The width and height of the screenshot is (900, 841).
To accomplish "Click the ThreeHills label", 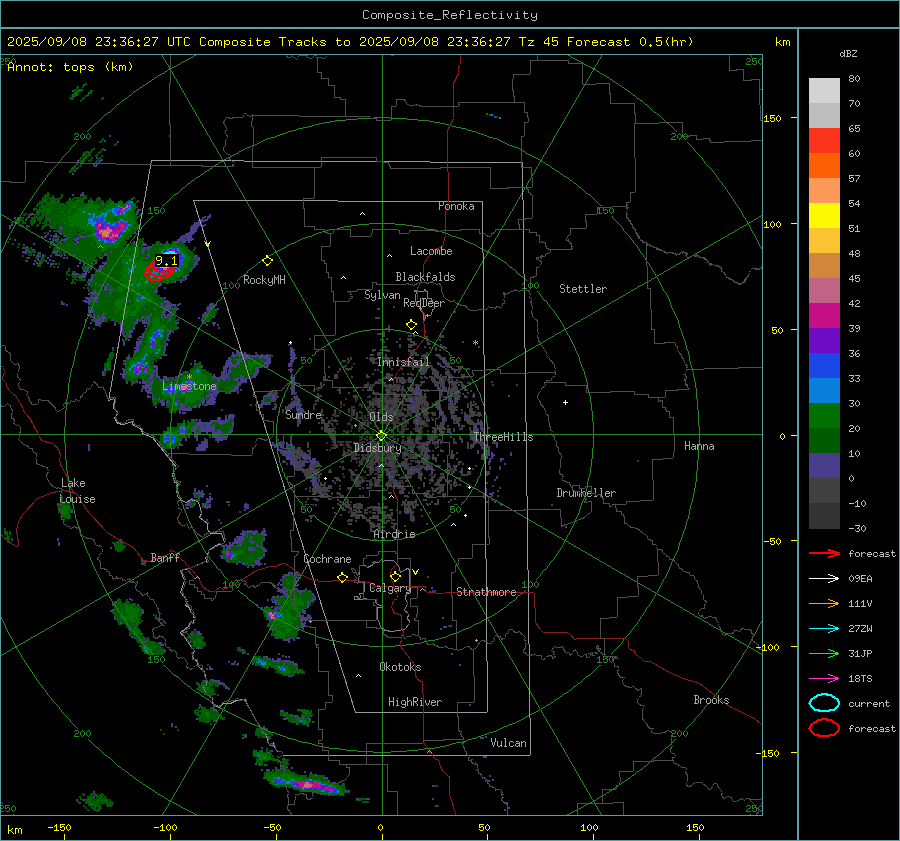I will coord(503,437).
